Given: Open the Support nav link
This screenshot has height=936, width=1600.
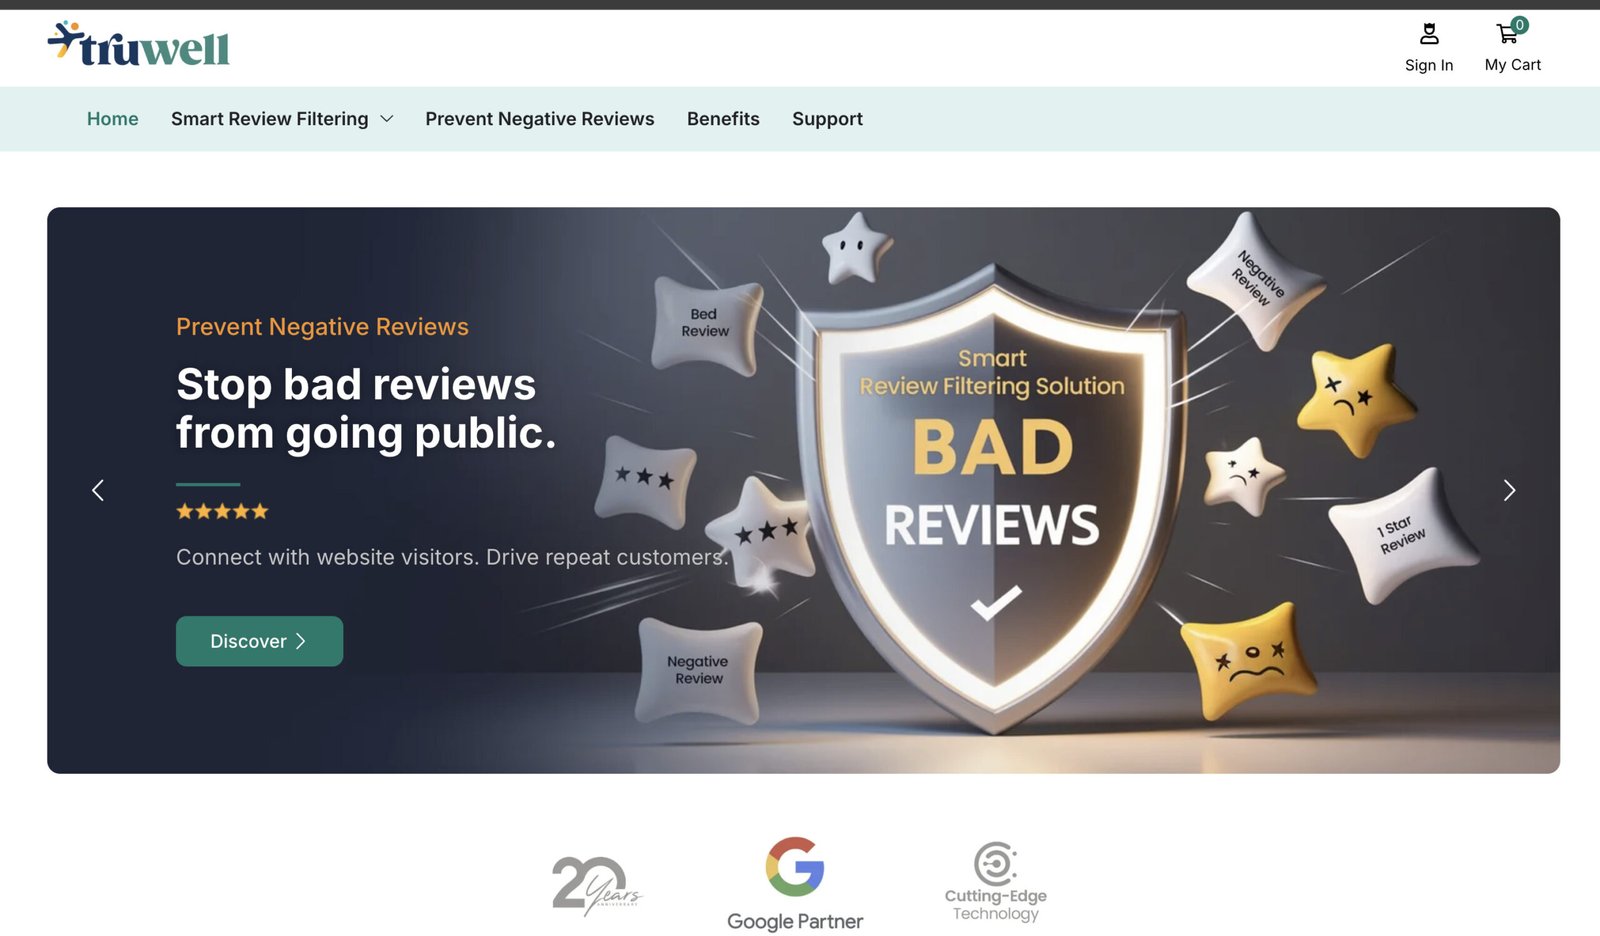Looking at the screenshot, I should (827, 119).
